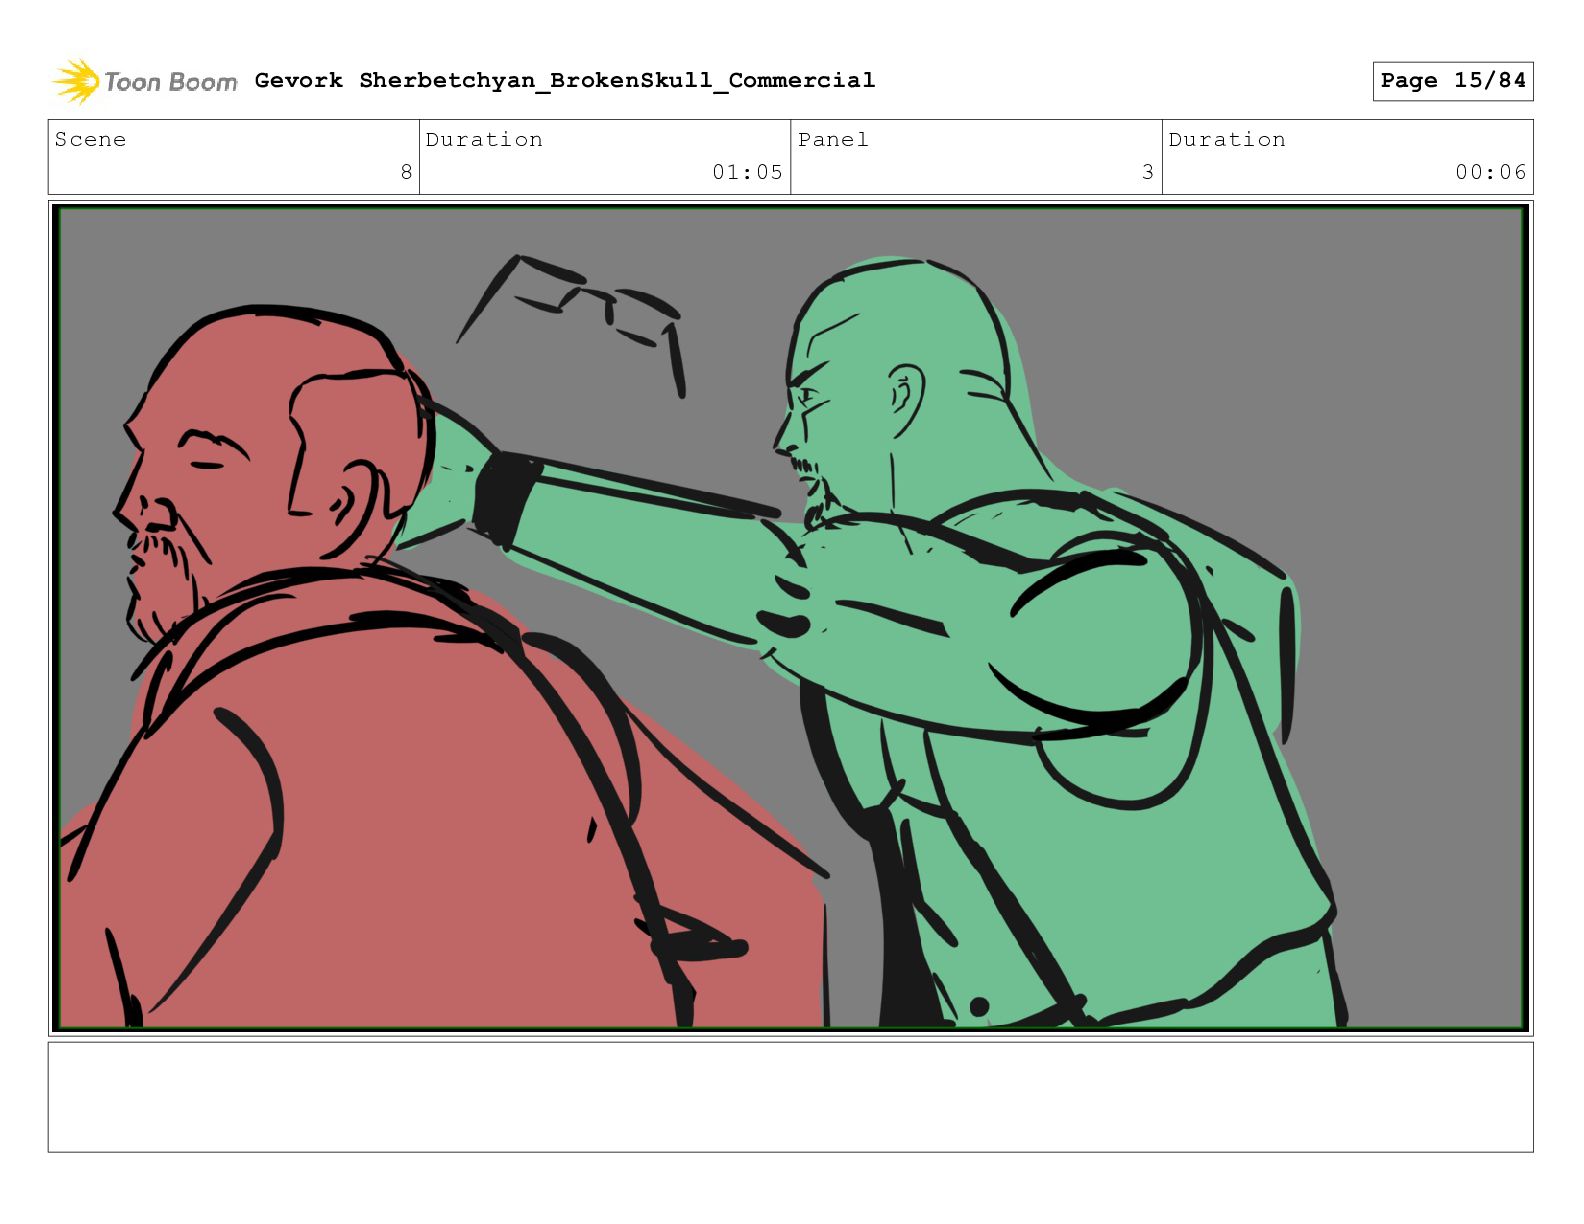
Task: Click the Toon Boom logo
Action: click(145, 81)
